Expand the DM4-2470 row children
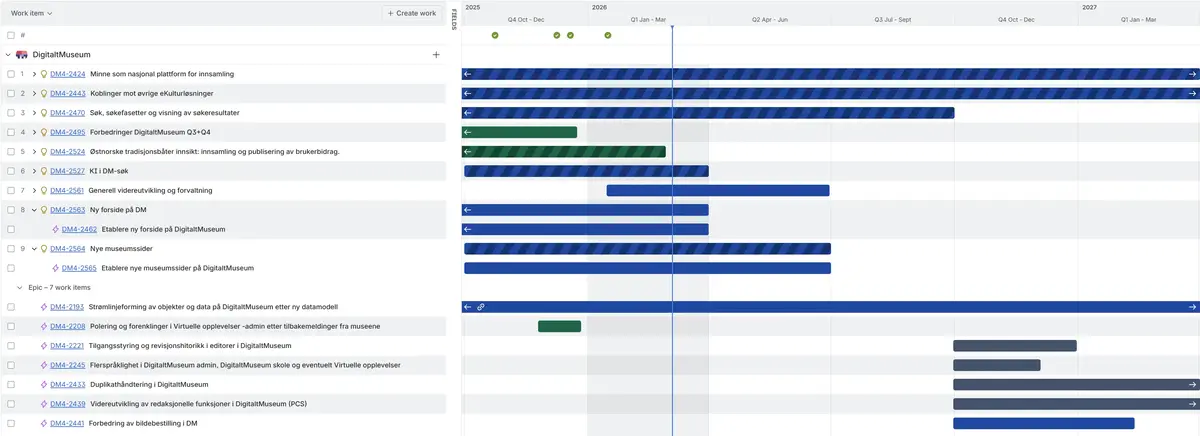Image resolution: width=1200 pixels, height=436 pixels. click(34, 113)
